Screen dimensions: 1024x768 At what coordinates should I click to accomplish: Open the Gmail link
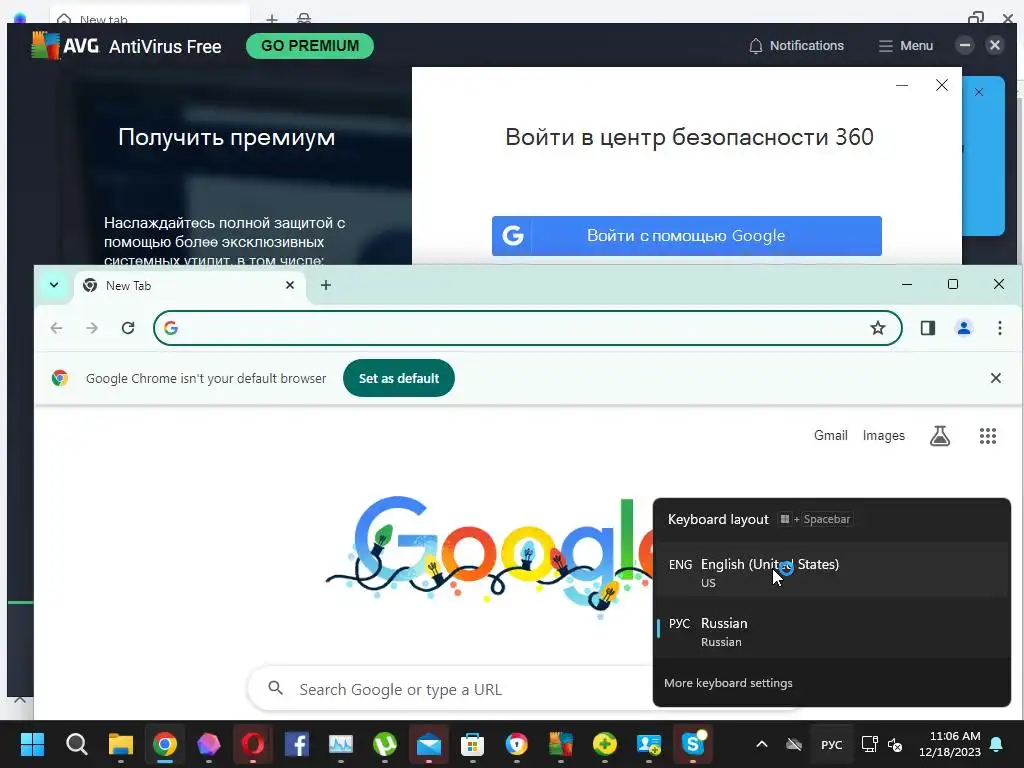coord(831,436)
